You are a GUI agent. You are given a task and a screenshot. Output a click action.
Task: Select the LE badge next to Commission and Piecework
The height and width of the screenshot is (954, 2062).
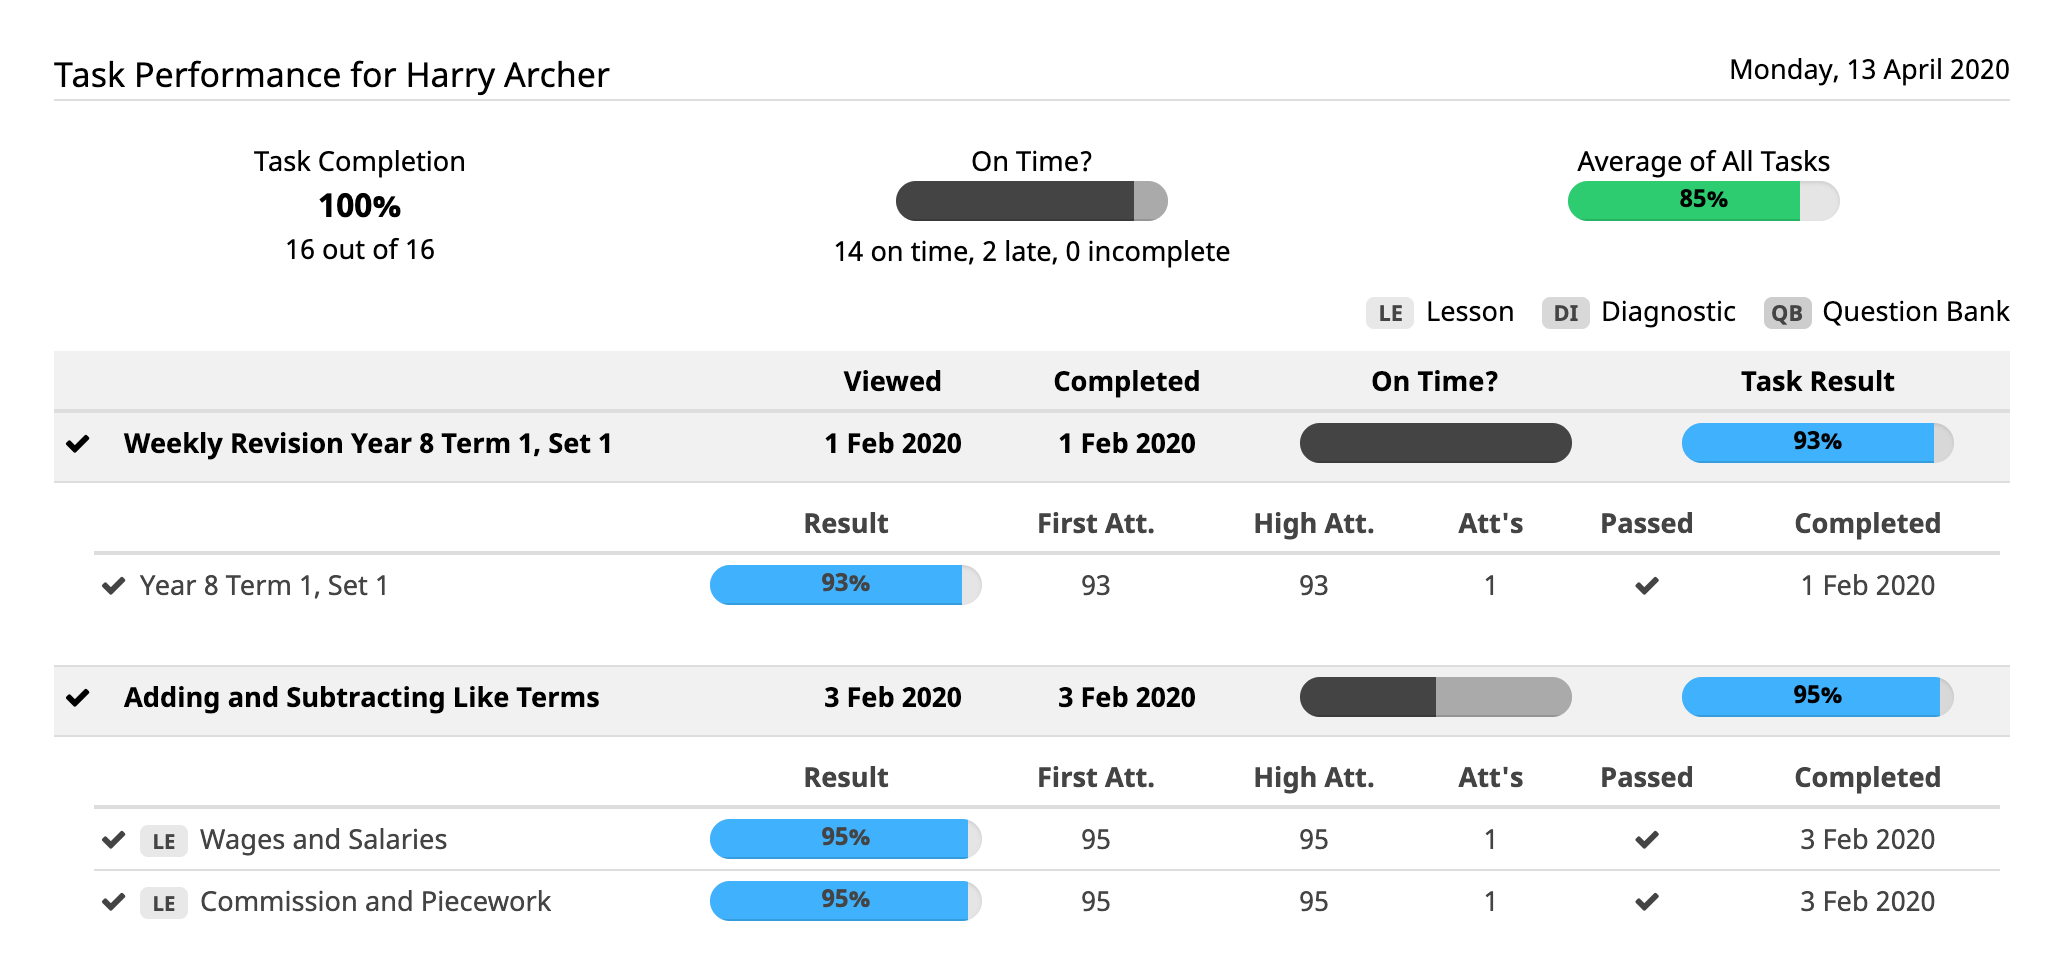[x=163, y=903]
